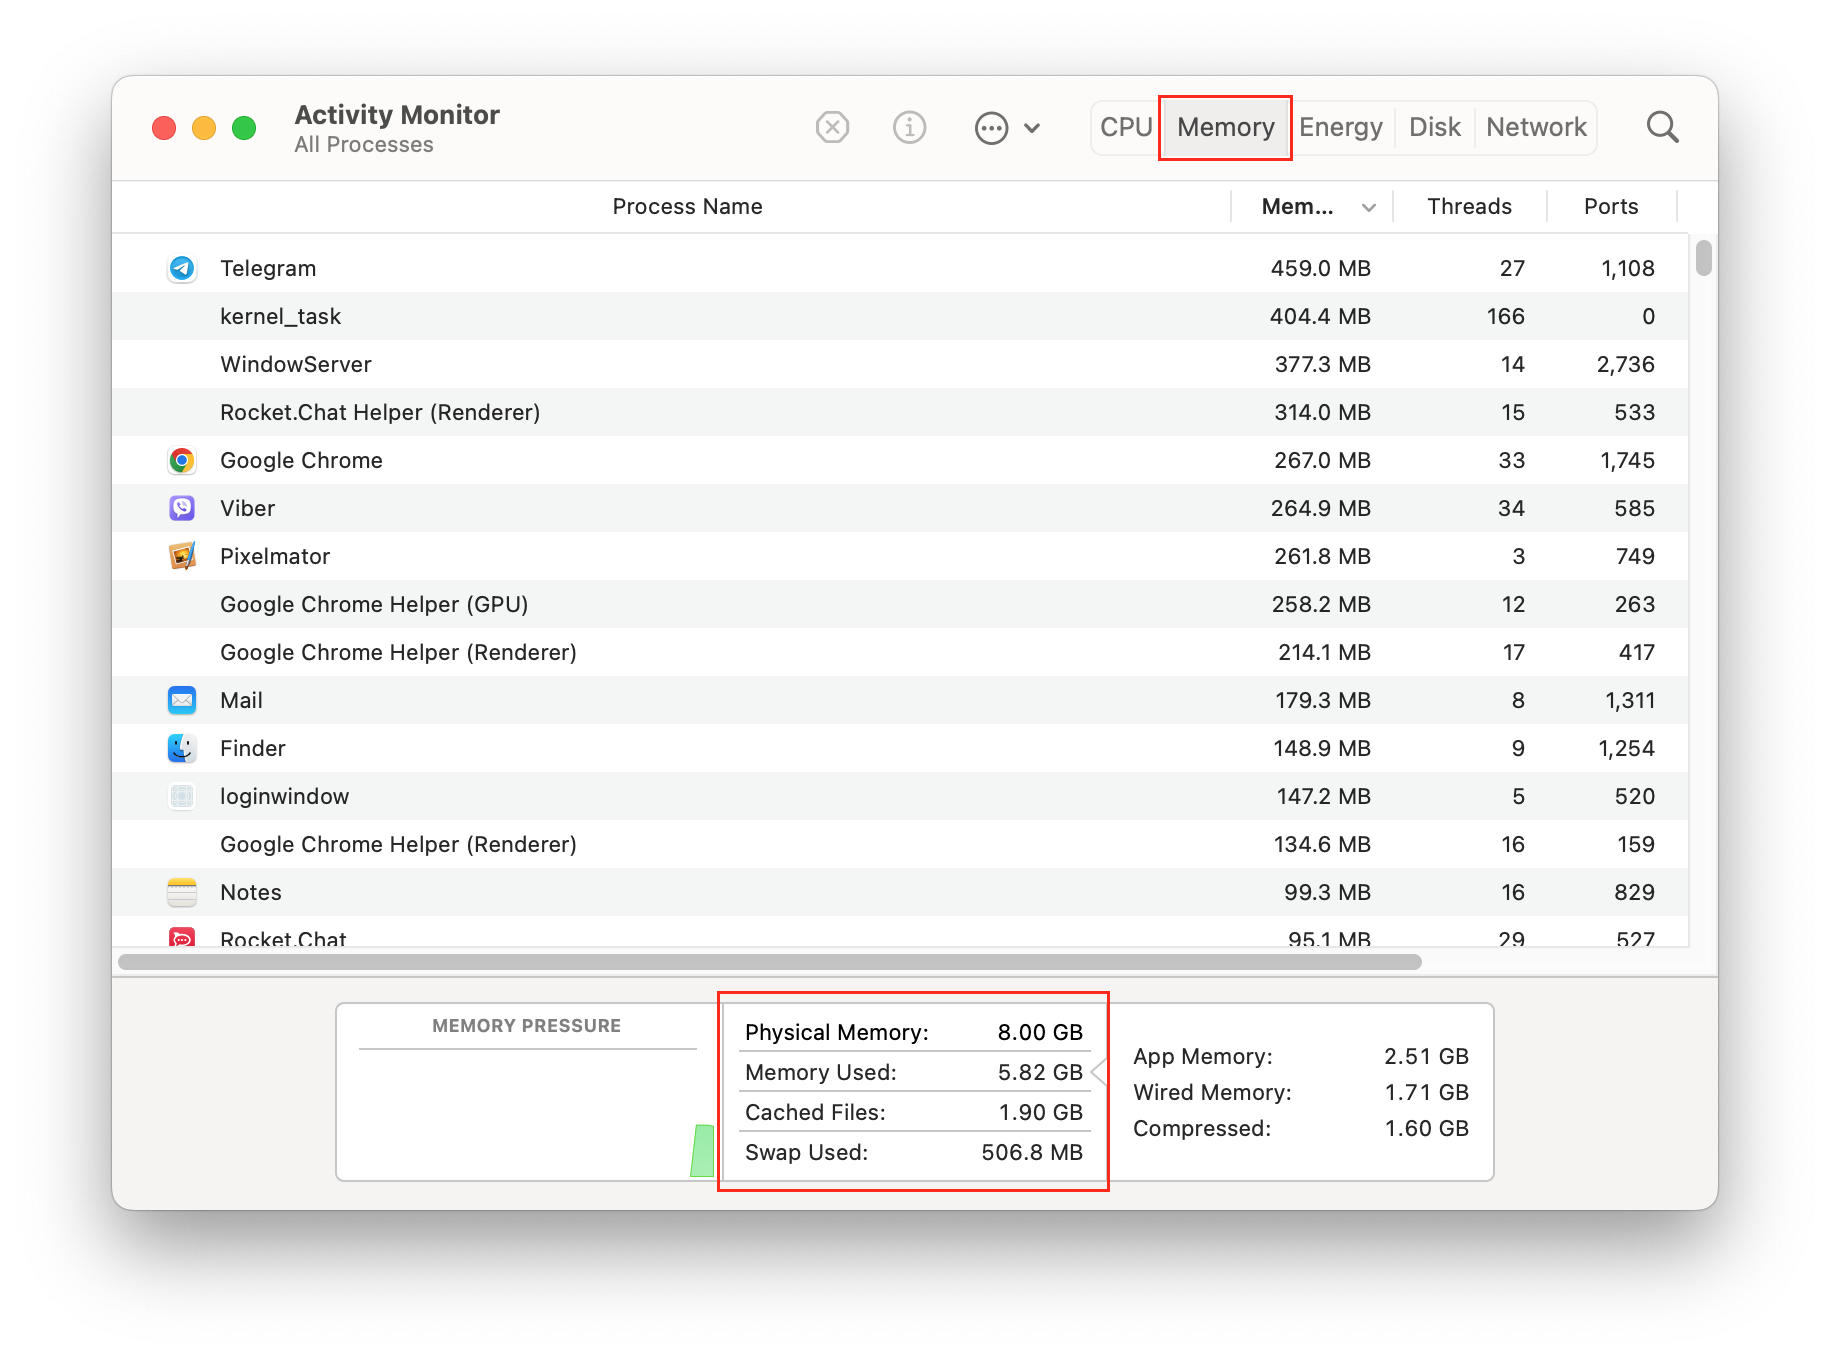Click the Mail app icon

182,700
